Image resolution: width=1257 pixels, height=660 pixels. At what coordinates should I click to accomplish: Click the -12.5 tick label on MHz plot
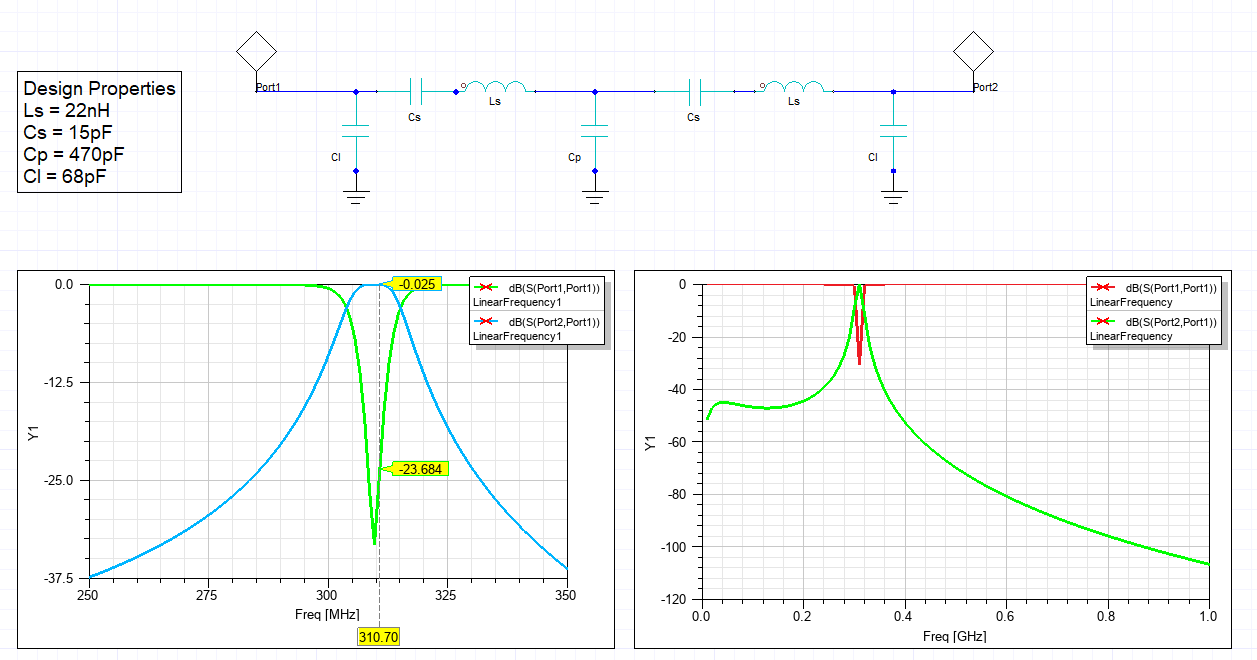tap(57, 383)
